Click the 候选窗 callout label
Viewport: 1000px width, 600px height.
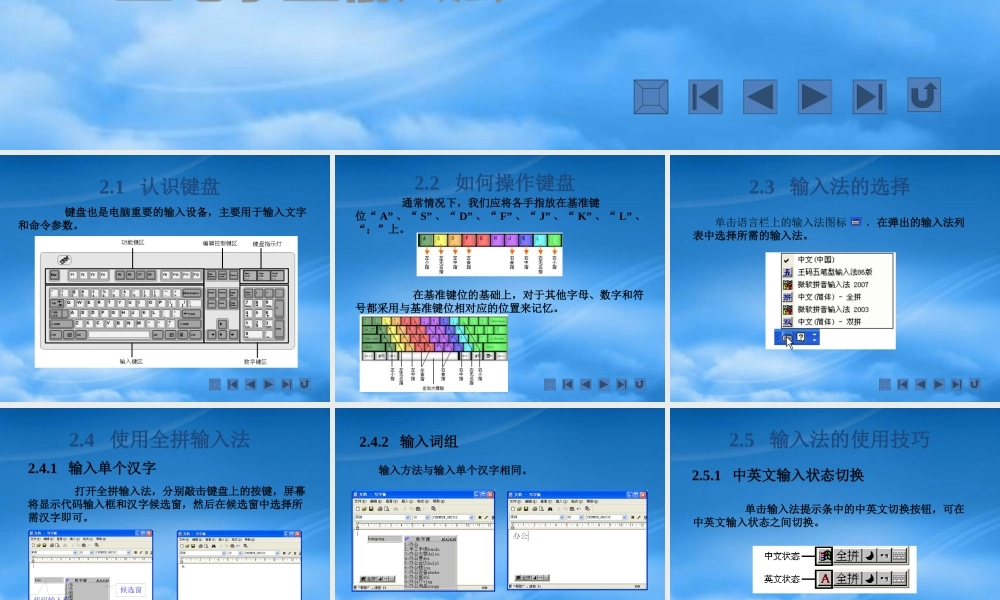(131, 590)
